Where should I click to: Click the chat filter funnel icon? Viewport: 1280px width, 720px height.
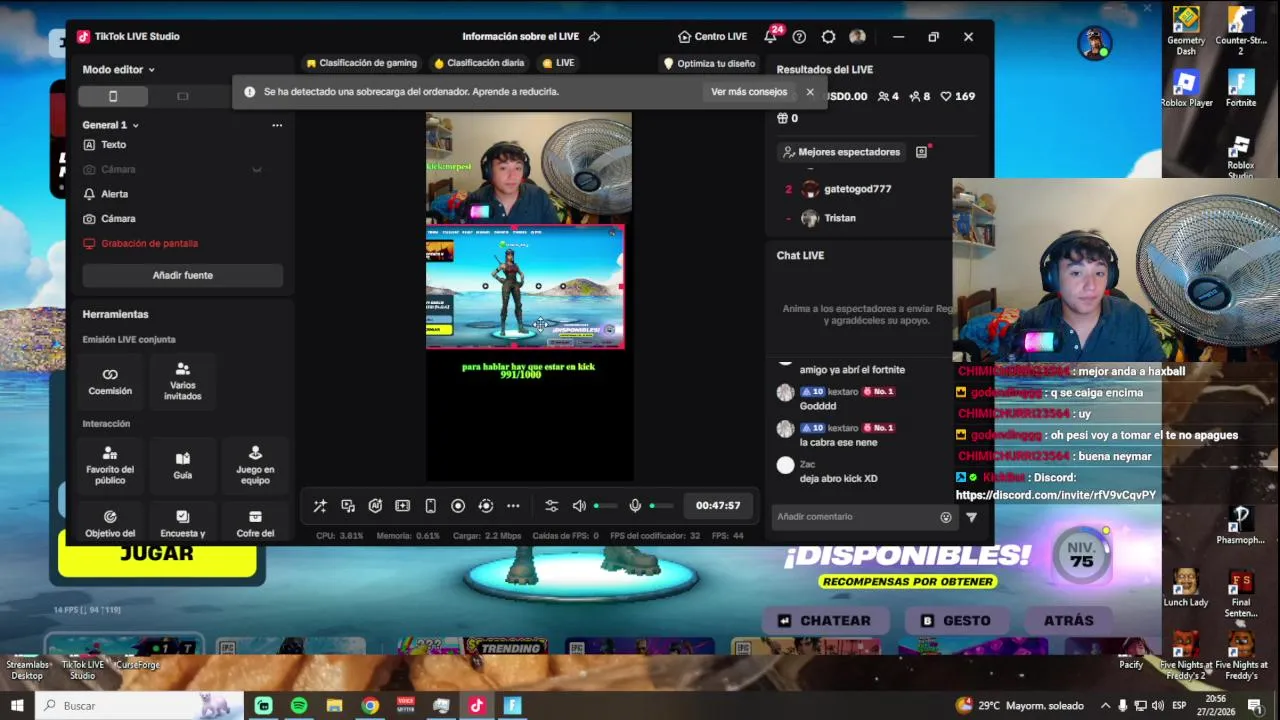971,517
